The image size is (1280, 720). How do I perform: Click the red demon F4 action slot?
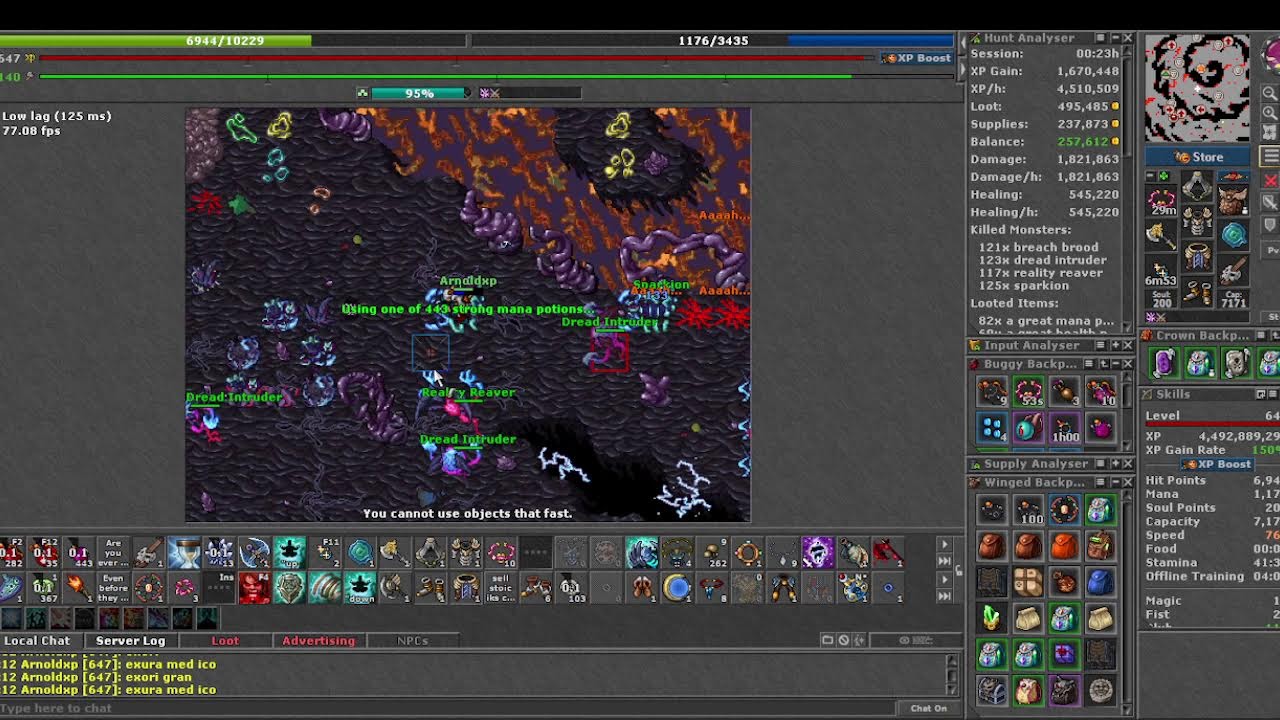click(254, 587)
